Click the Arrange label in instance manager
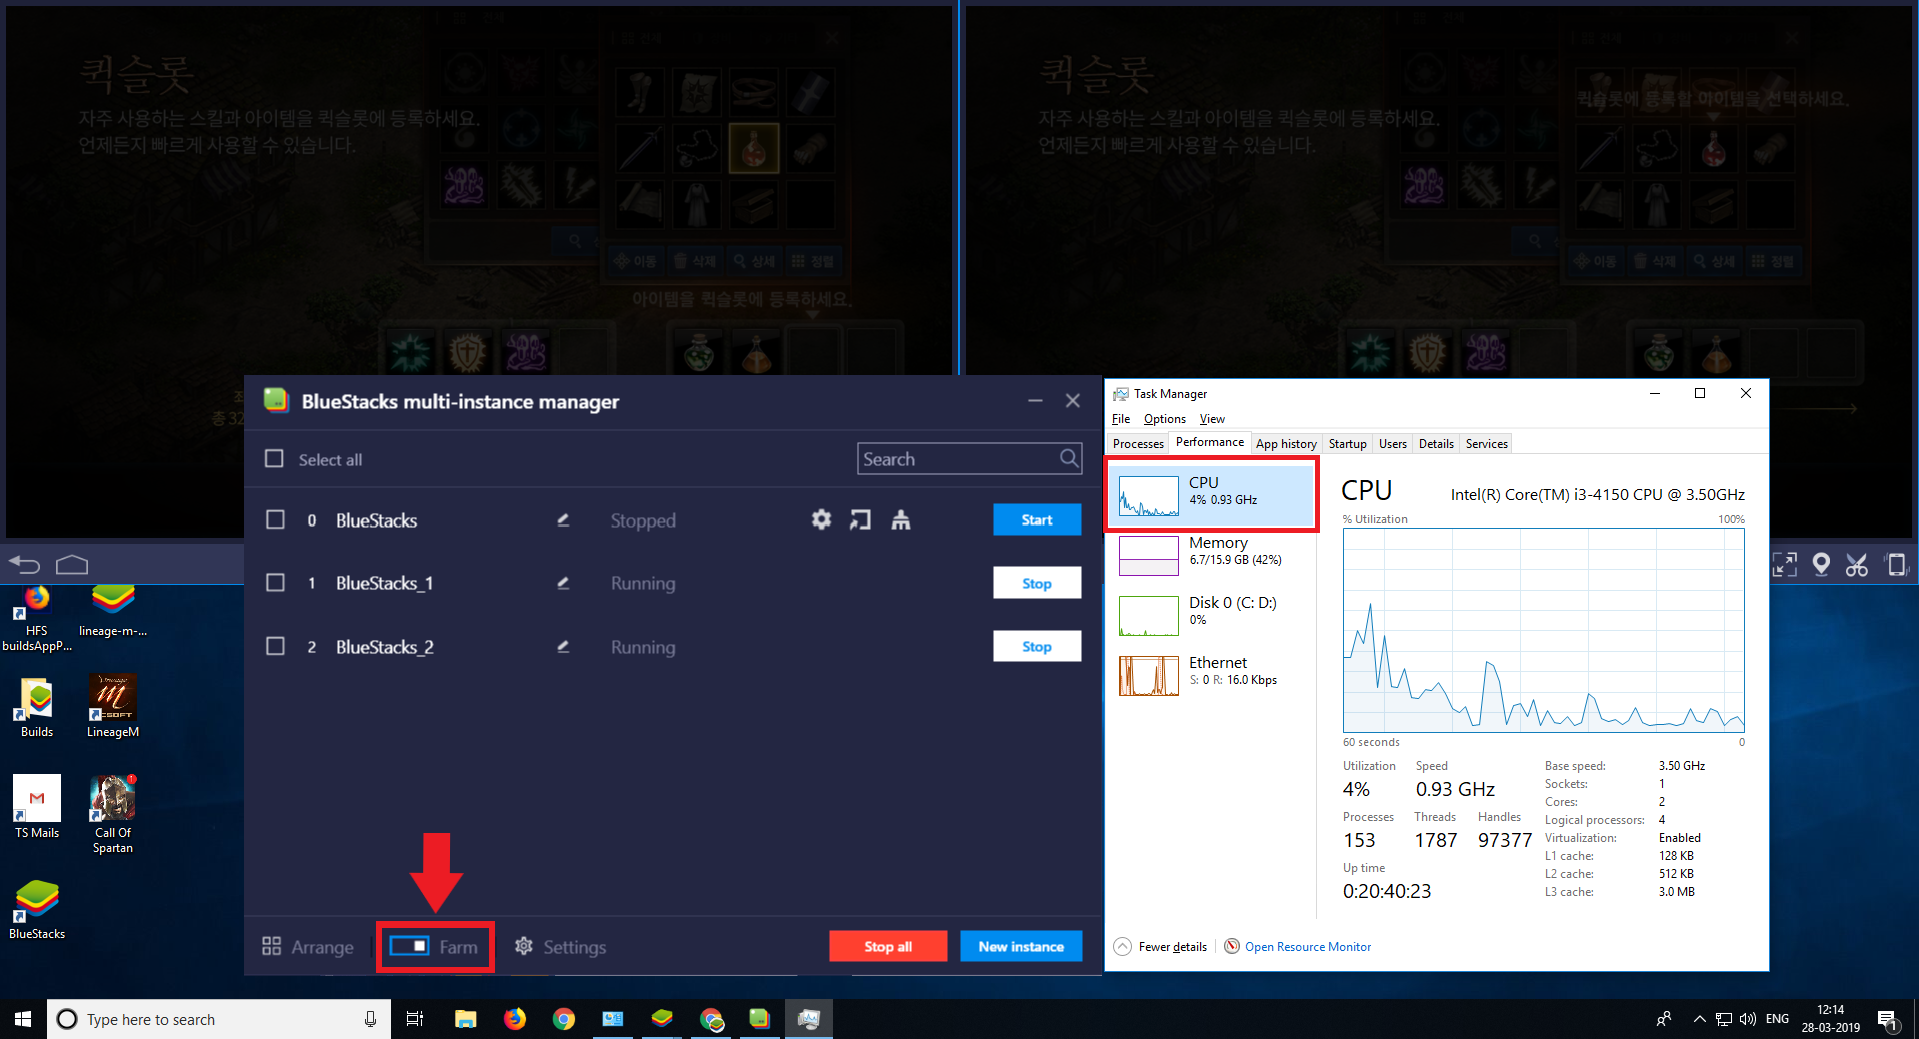The width and height of the screenshot is (1919, 1039). (322, 947)
